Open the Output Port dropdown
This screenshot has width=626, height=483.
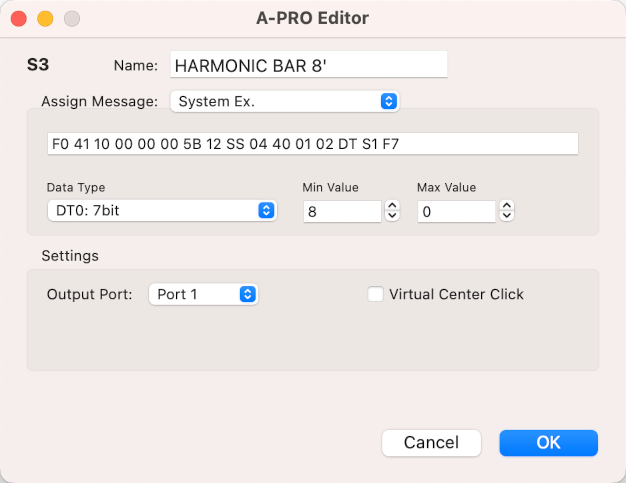click(203, 294)
